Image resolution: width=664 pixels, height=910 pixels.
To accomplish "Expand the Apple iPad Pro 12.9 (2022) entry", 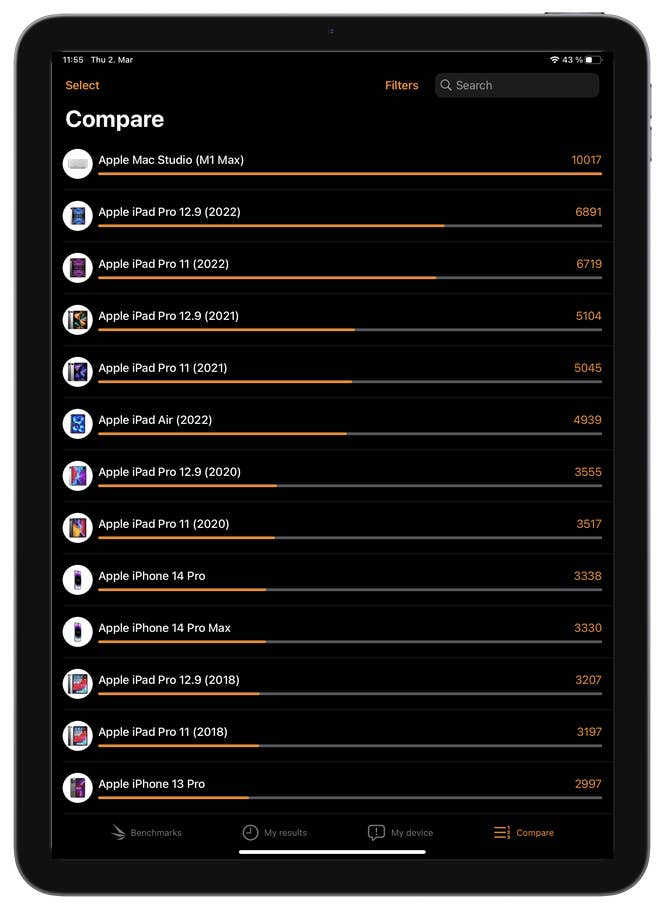I will 330,215.
